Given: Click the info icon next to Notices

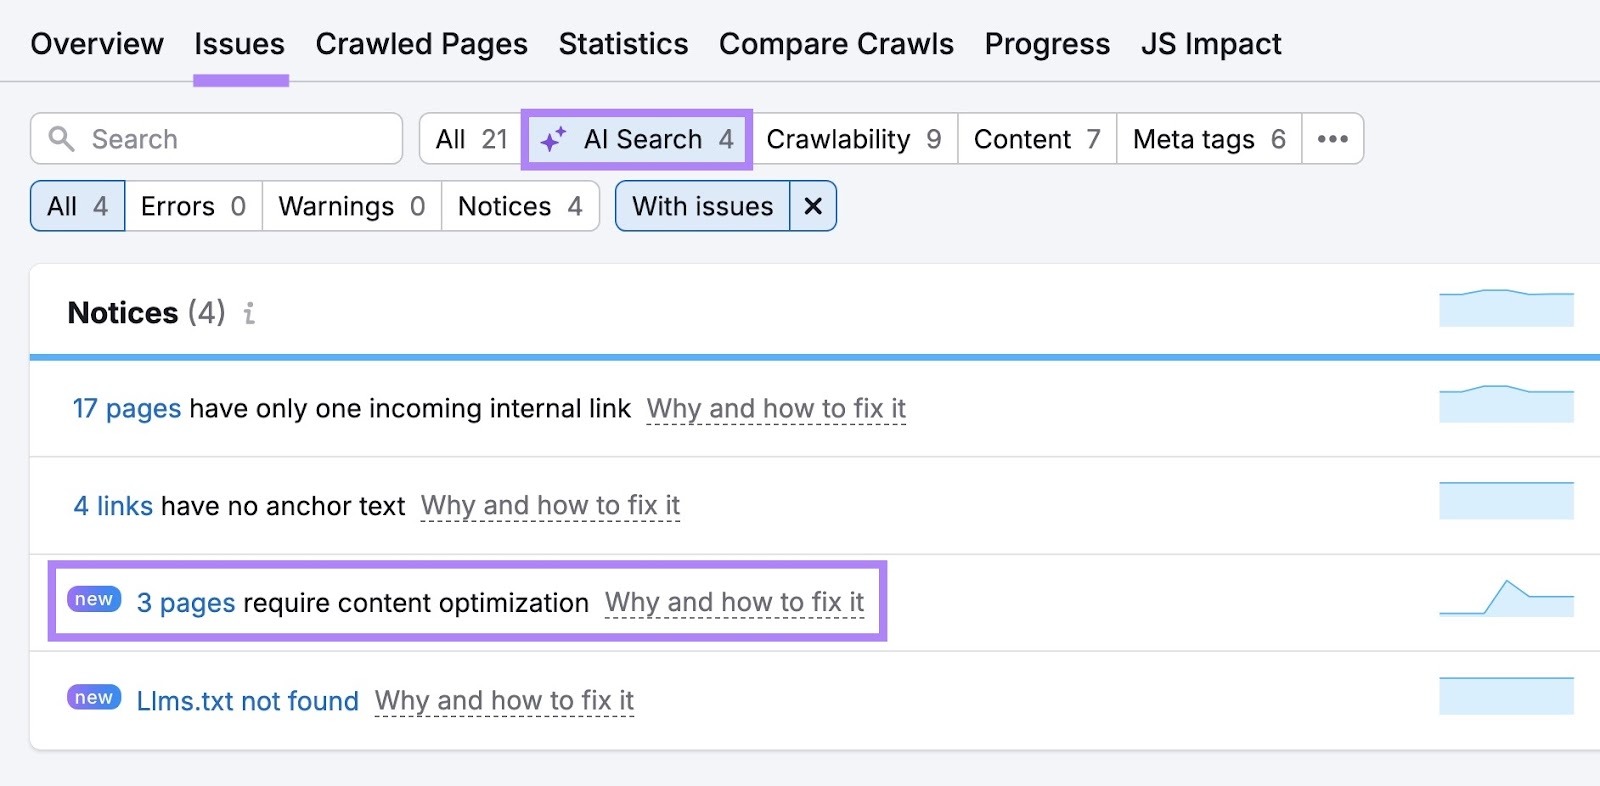Looking at the screenshot, I should click(x=249, y=313).
